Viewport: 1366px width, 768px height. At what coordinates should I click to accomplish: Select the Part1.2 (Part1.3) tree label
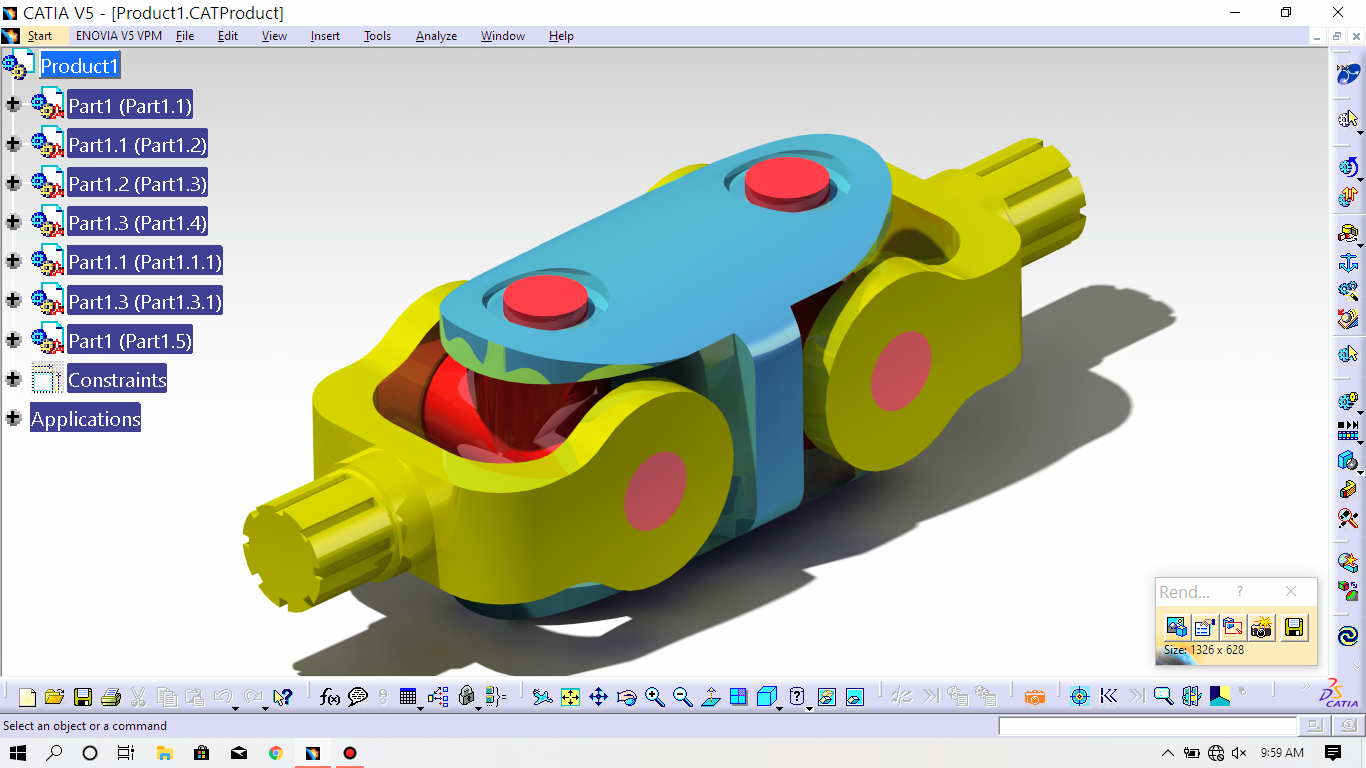137,183
